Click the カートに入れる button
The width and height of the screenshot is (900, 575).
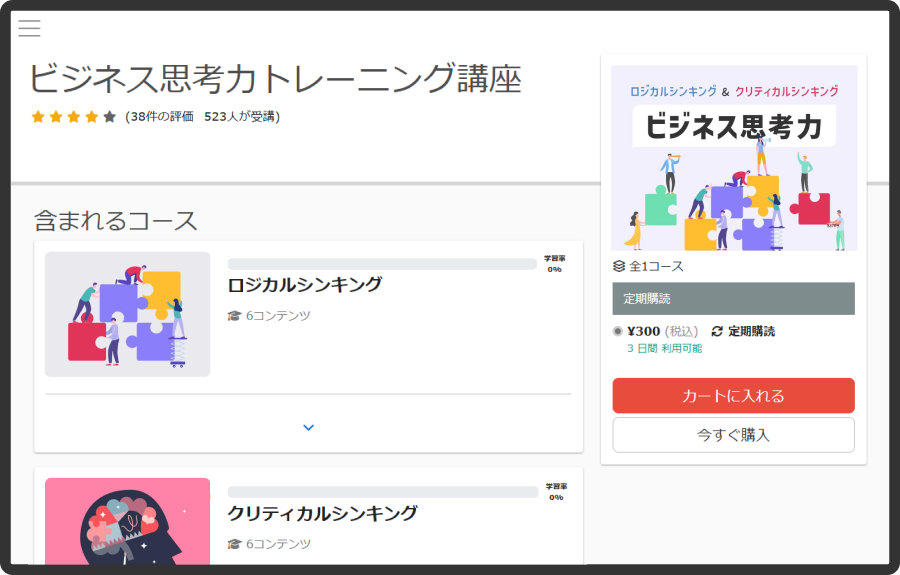click(734, 395)
